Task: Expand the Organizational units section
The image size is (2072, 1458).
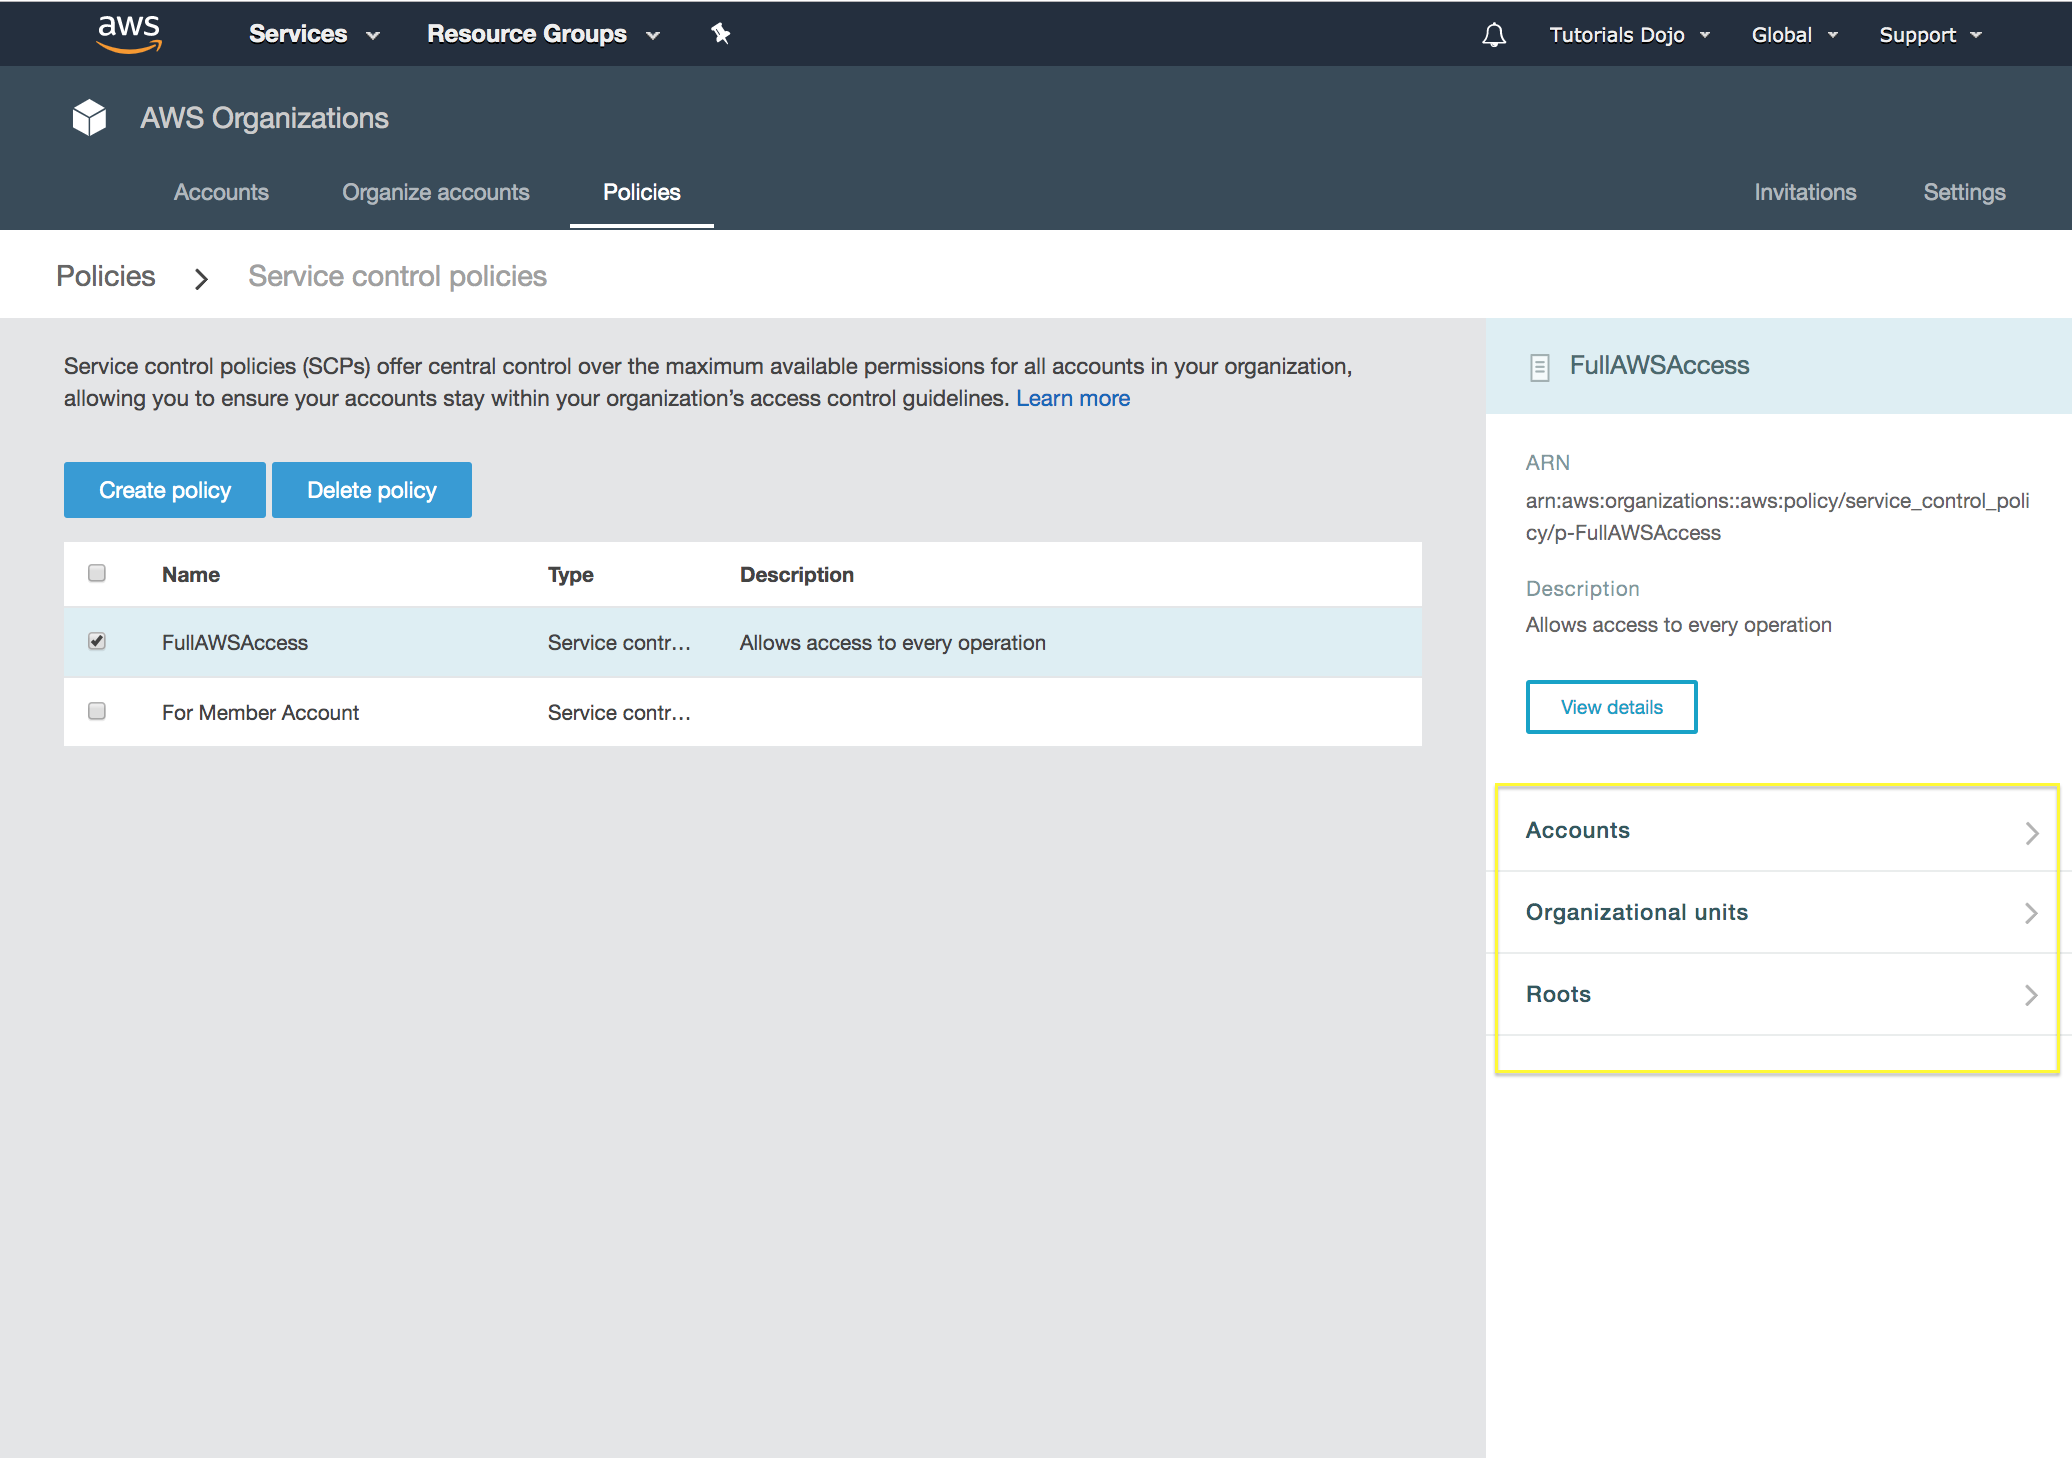Action: pos(1777,912)
